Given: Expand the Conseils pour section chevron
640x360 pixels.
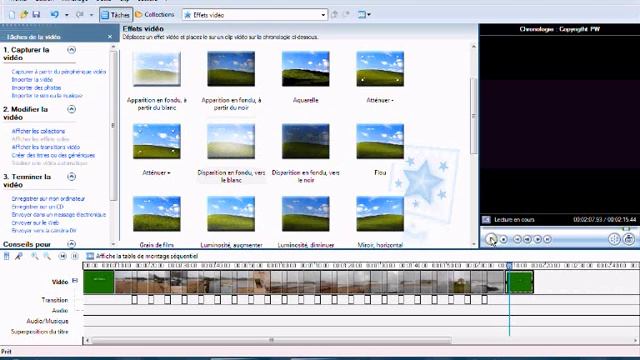Looking at the screenshot, I should pos(71,244).
